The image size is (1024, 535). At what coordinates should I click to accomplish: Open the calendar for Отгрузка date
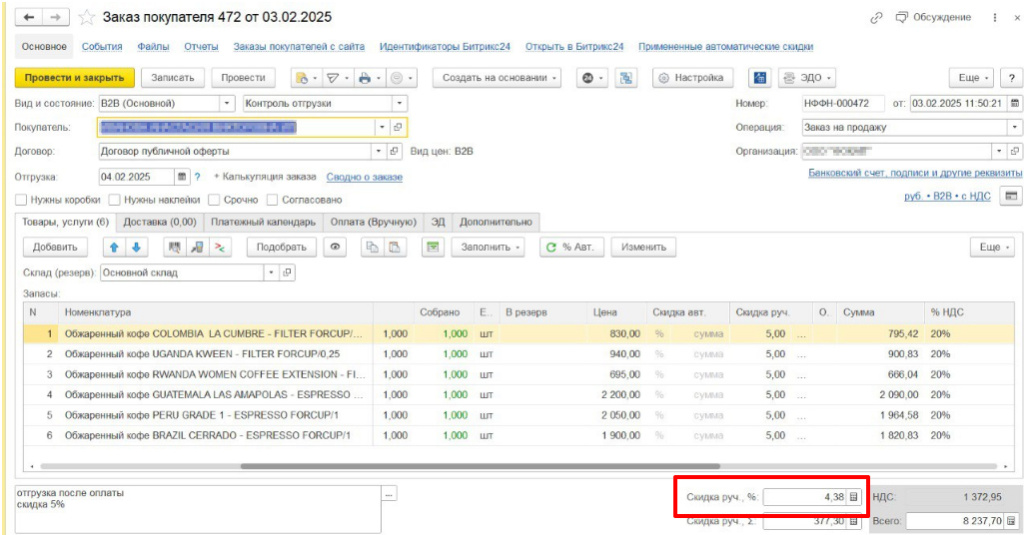182,176
